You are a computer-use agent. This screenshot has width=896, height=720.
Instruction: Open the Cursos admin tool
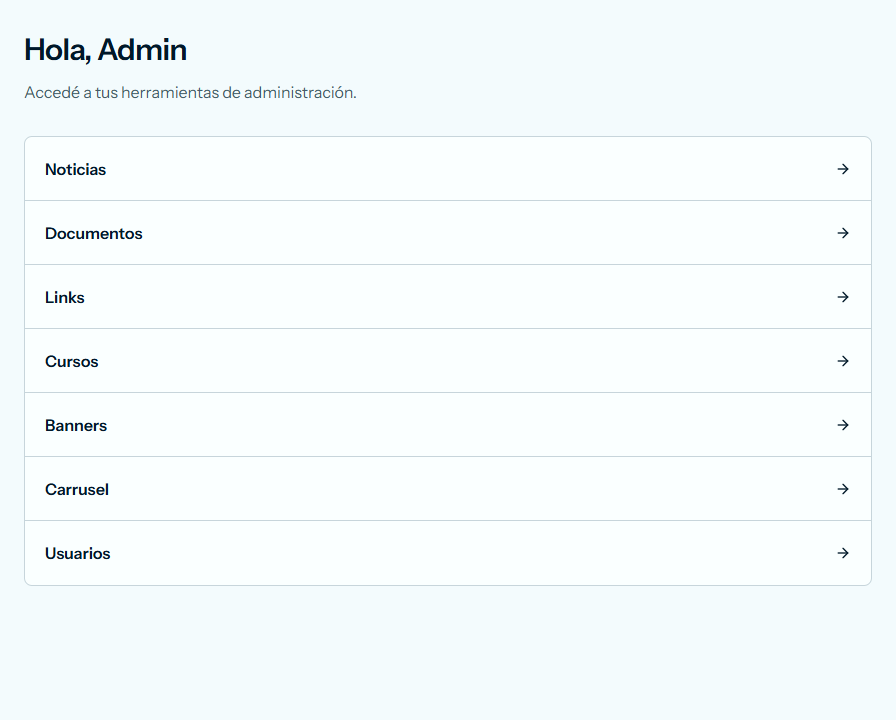click(448, 361)
